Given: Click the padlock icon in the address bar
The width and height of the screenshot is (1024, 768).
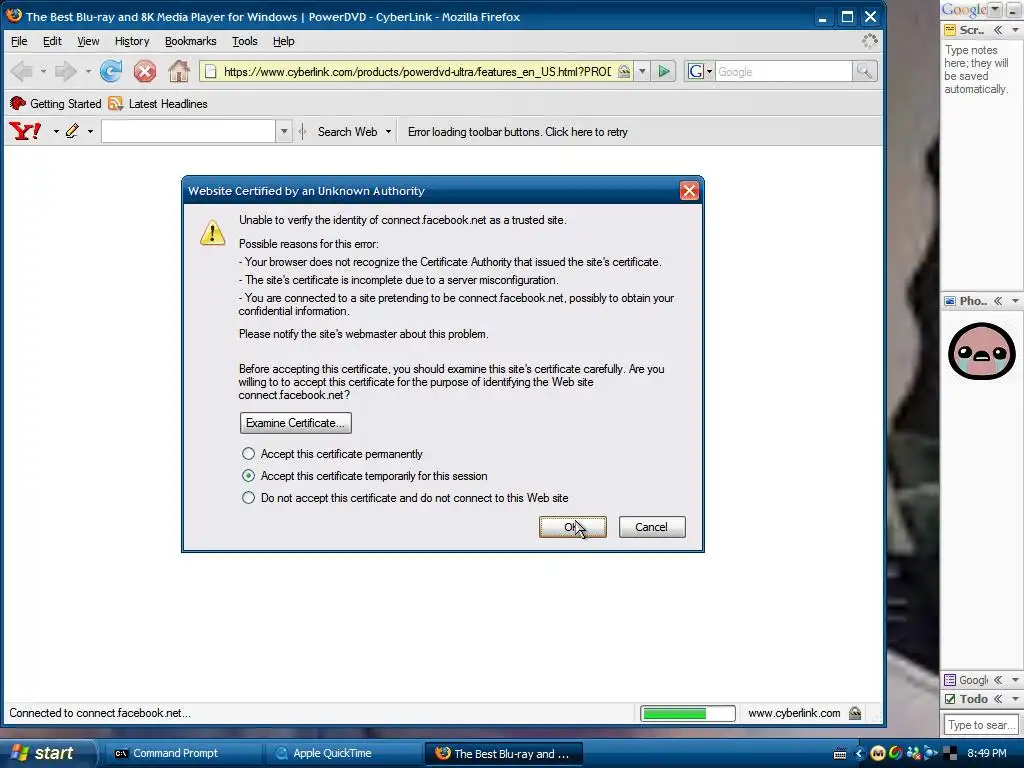Looking at the screenshot, I should (624, 71).
